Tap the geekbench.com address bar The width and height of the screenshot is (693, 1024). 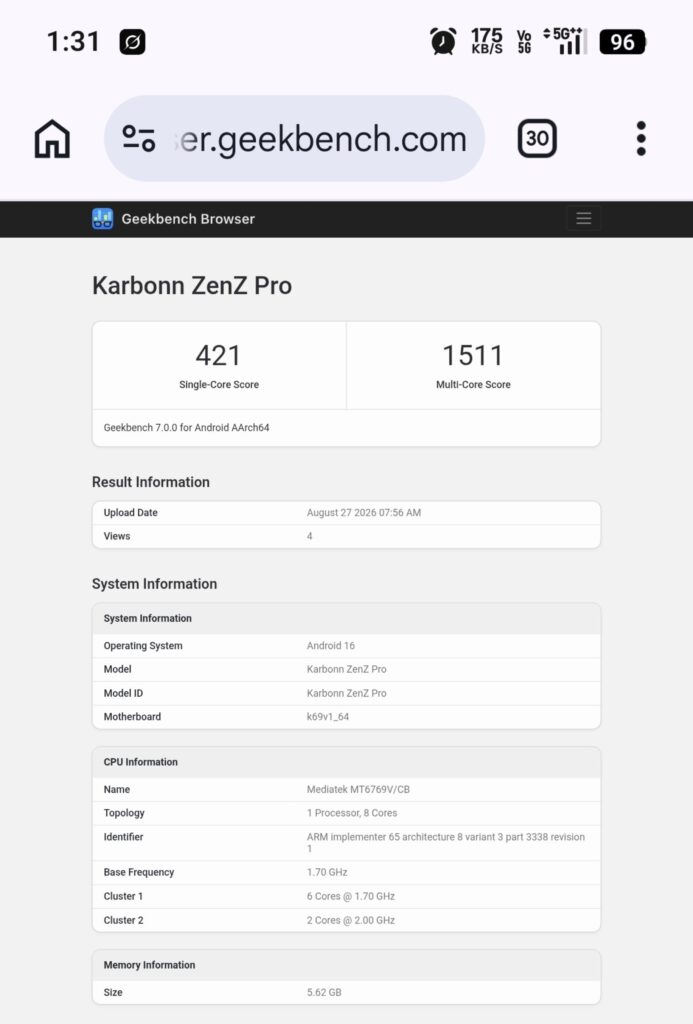point(294,138)
